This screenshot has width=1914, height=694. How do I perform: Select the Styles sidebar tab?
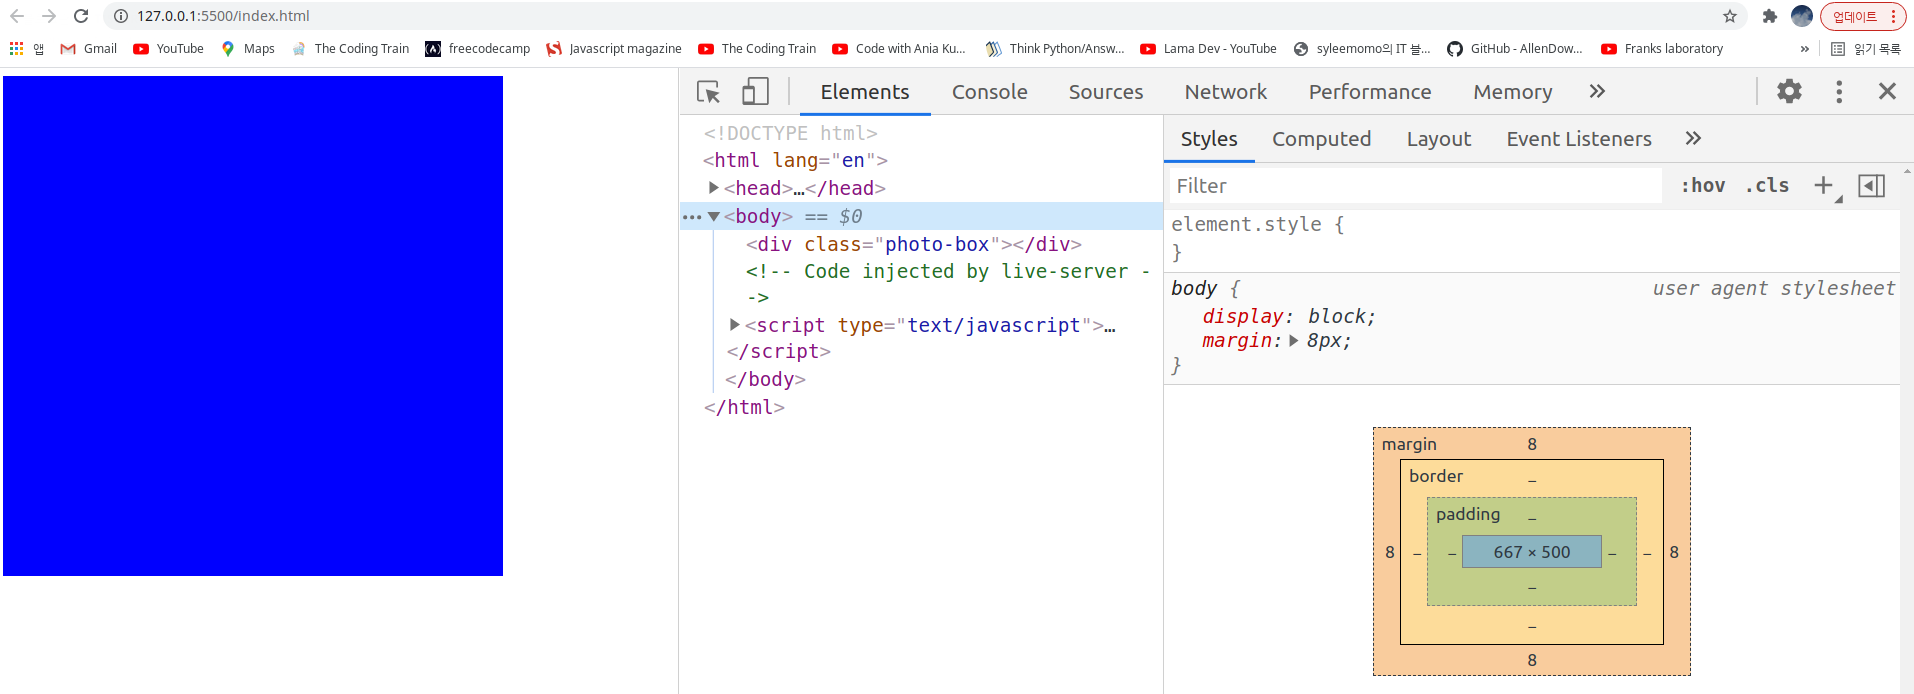[1209, 139]
